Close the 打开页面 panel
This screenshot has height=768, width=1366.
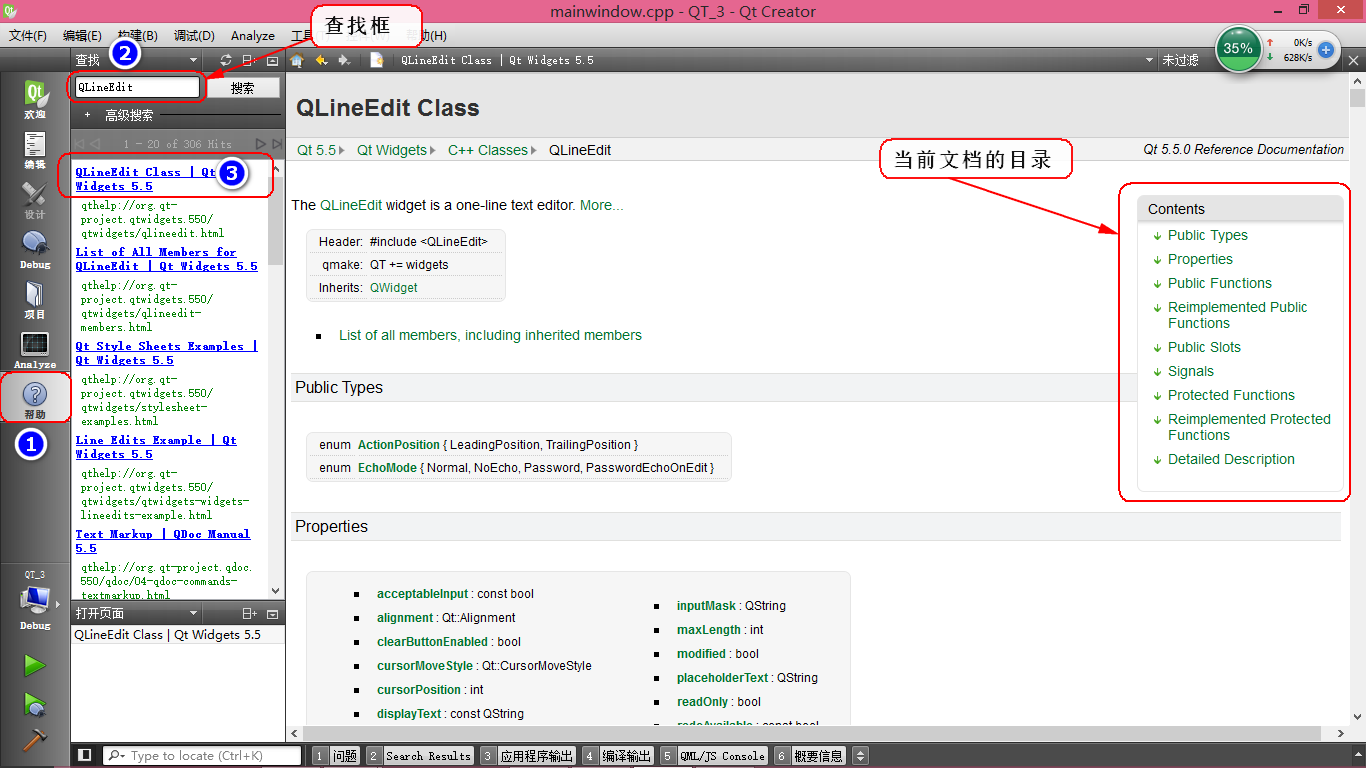click(273, 613)
